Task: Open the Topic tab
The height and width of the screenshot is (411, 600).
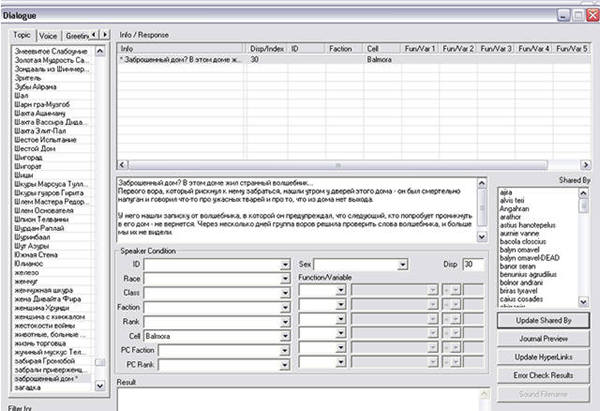Action: point(21,35)
